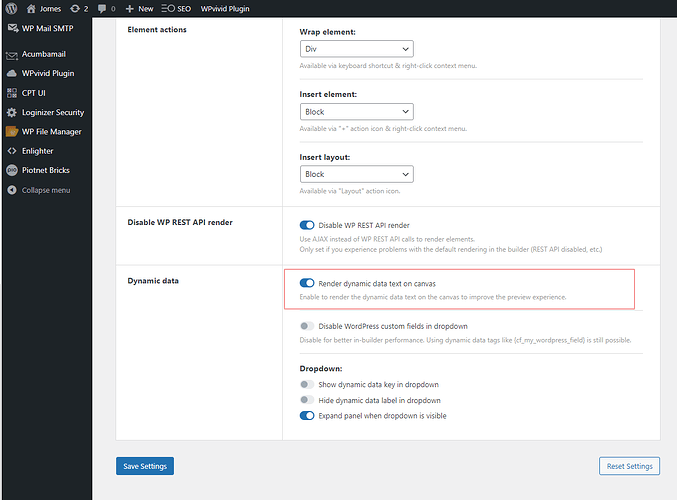Click the updates circular arrows icon

tap(75, 9)
